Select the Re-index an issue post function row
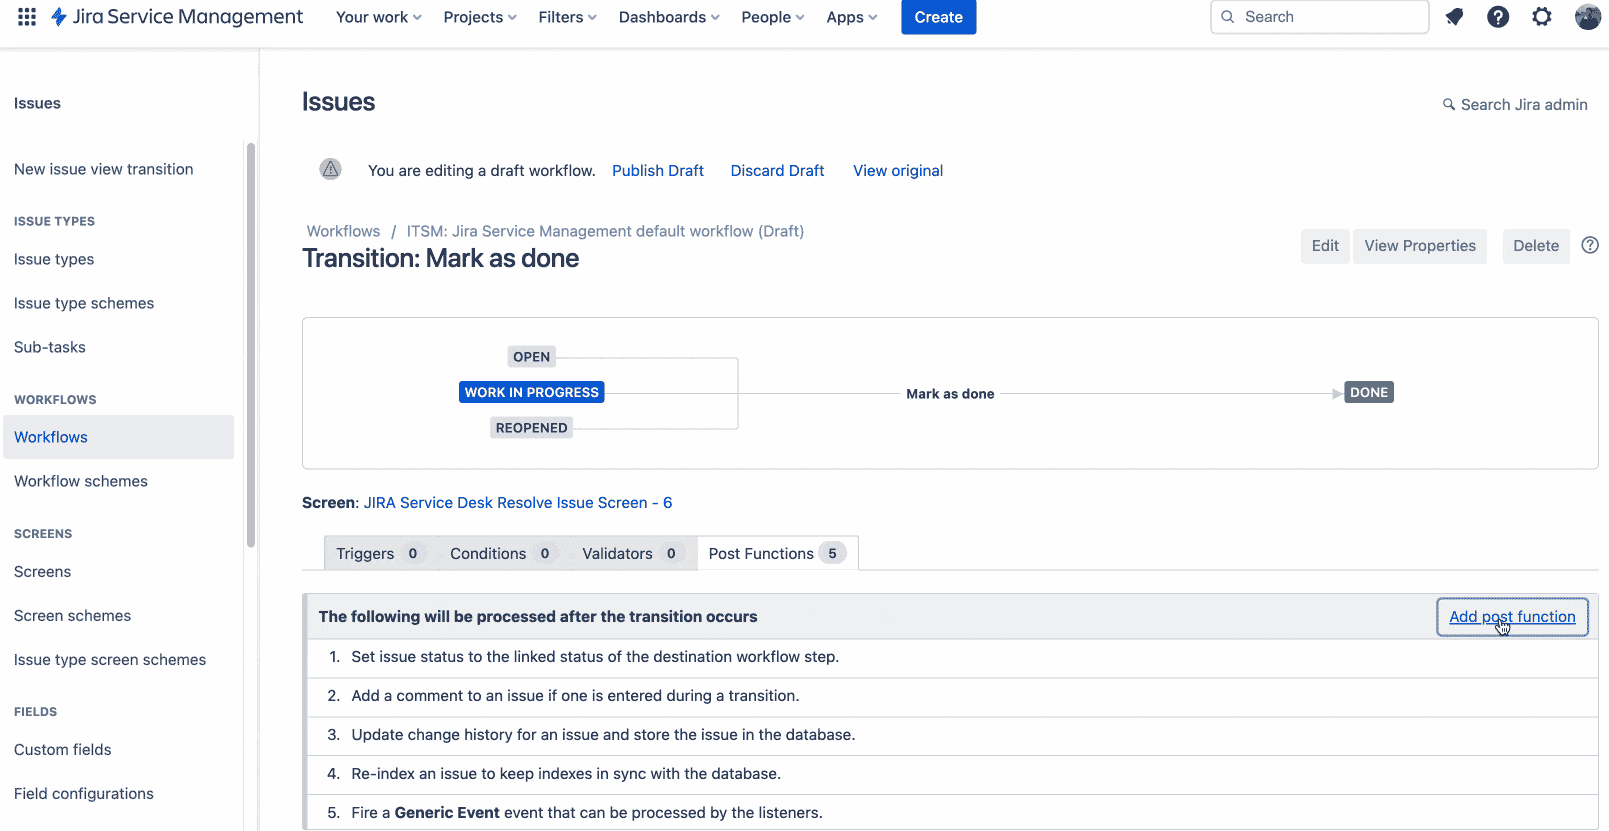 coord(952,774)
